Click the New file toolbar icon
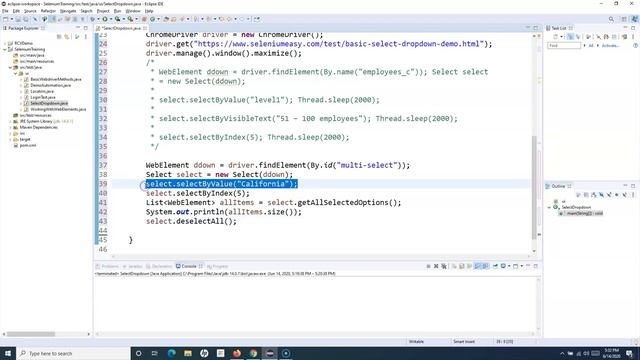The height and width of the screenshot is (360, 640). [5, 19]
